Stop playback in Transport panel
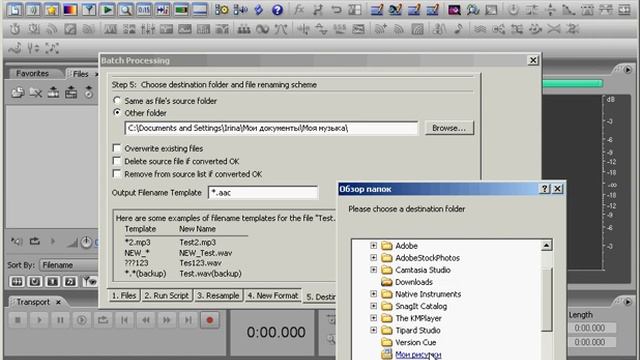 [18, 320]
